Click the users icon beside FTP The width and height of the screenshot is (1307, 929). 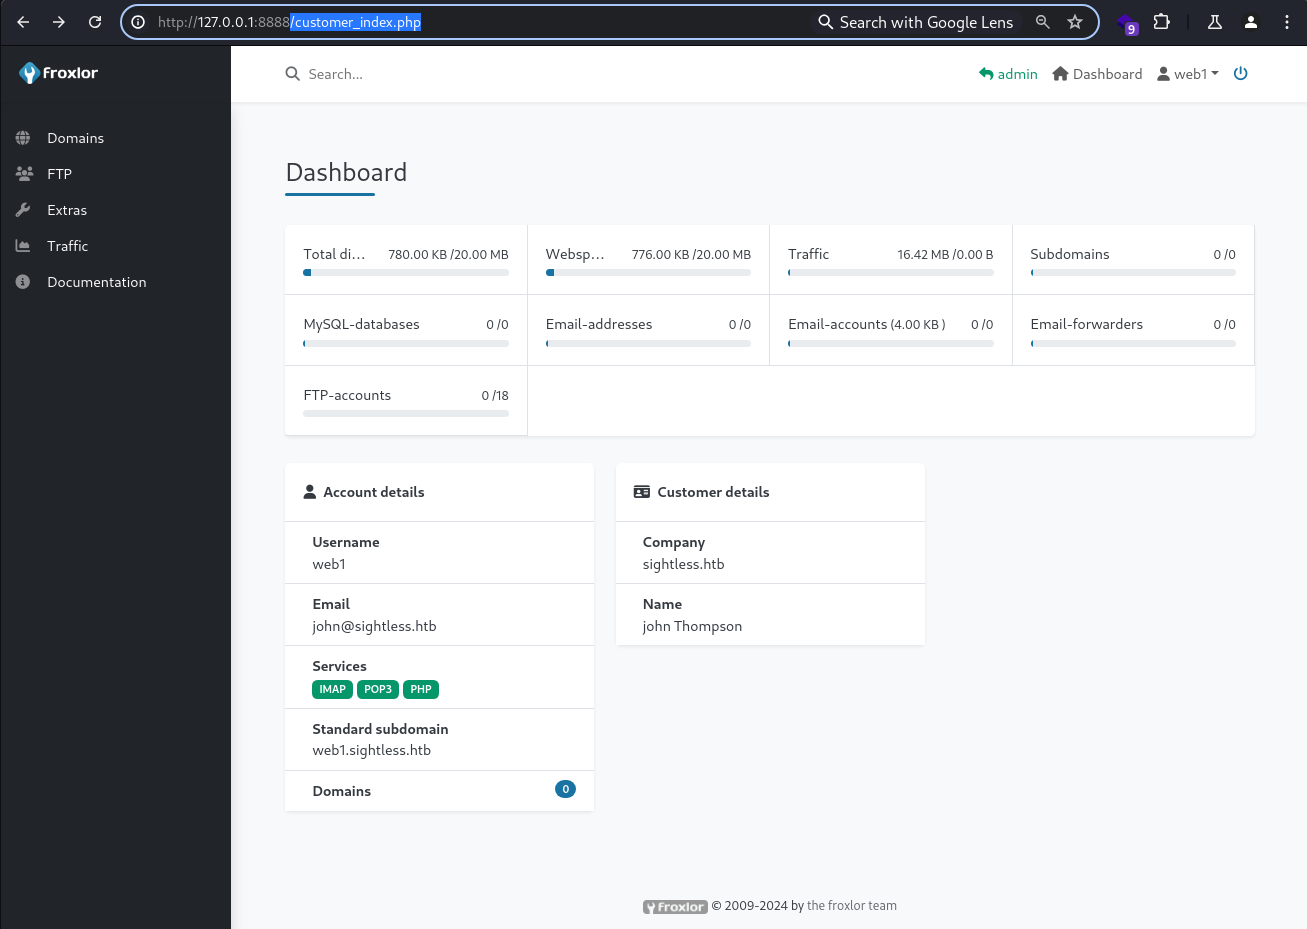pos(24,174)
